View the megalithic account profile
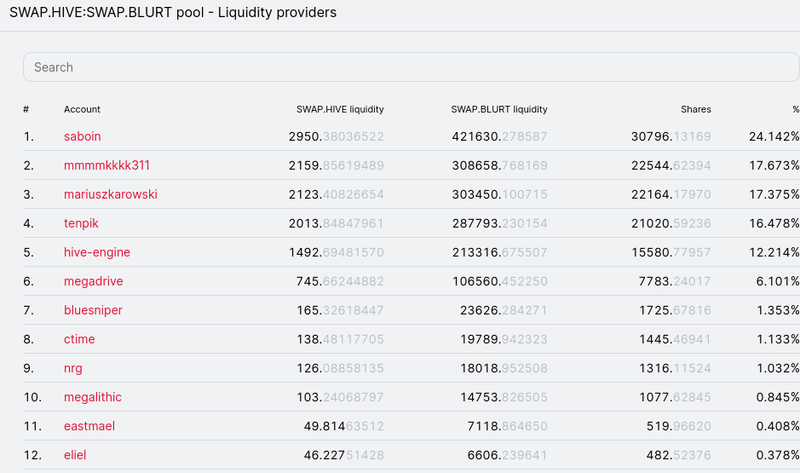Screen dimensions: 800x473 tap(93, 397)
